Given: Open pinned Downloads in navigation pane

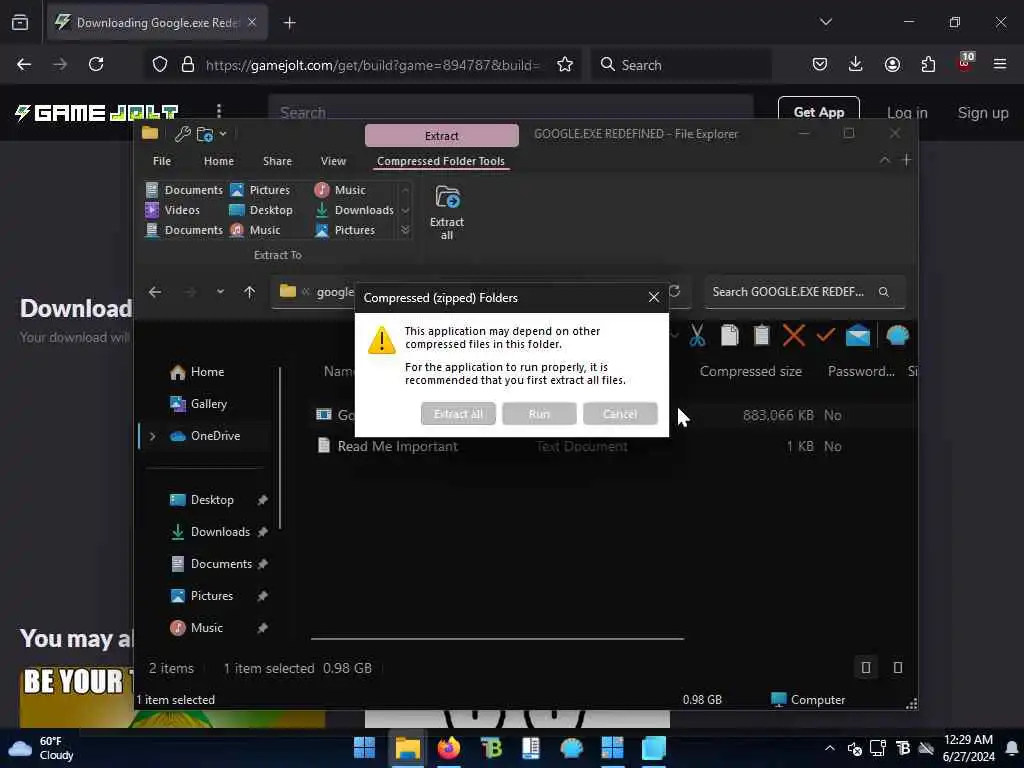Looking at the screenshot, I should (220, 532).
